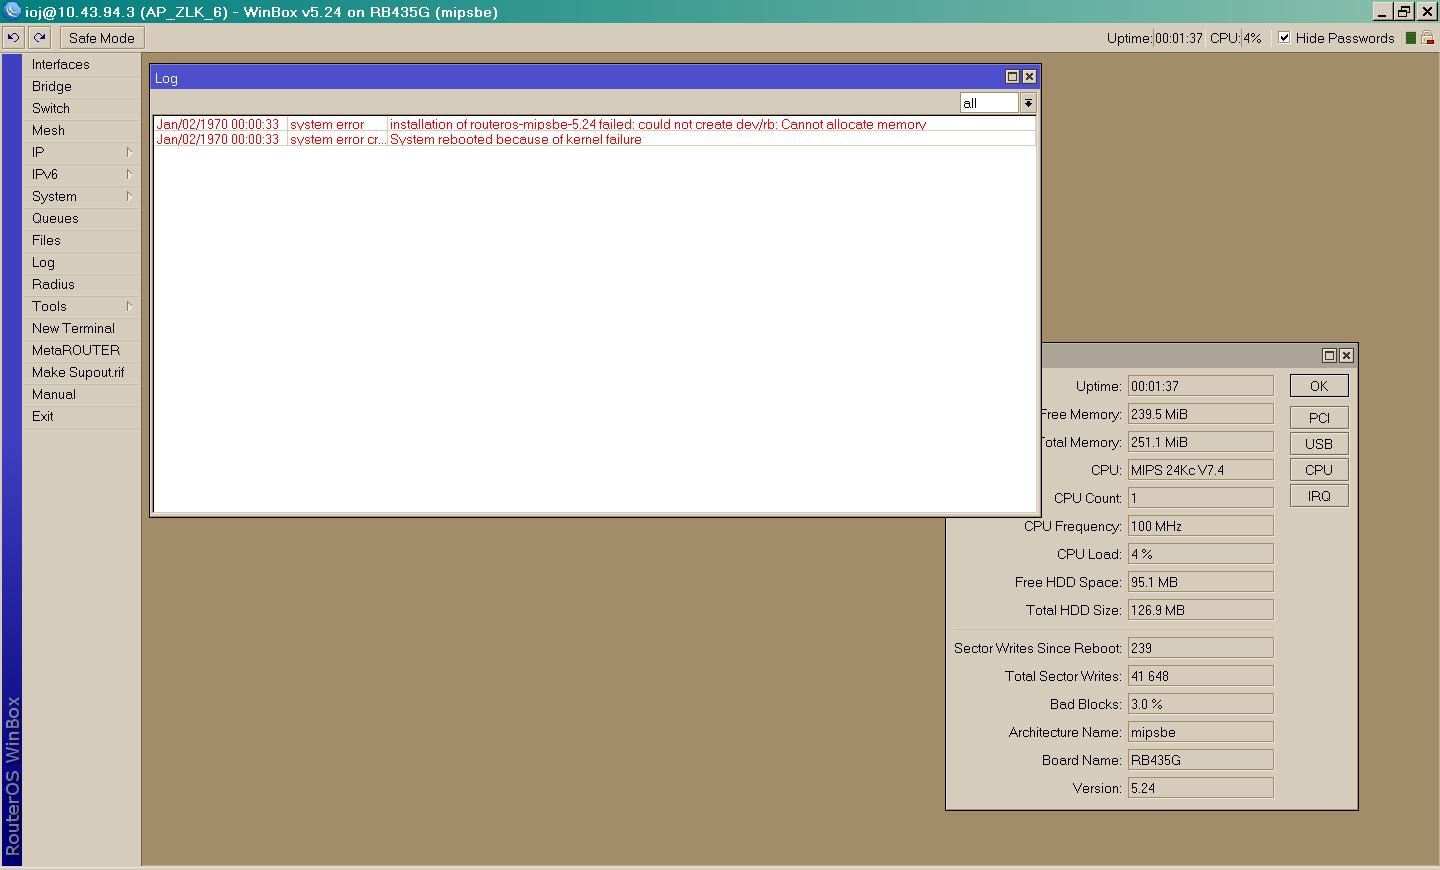Click Bad Blocks value 3.0 %
This screenshot has height=870, width=1440.
[1201, 704]
